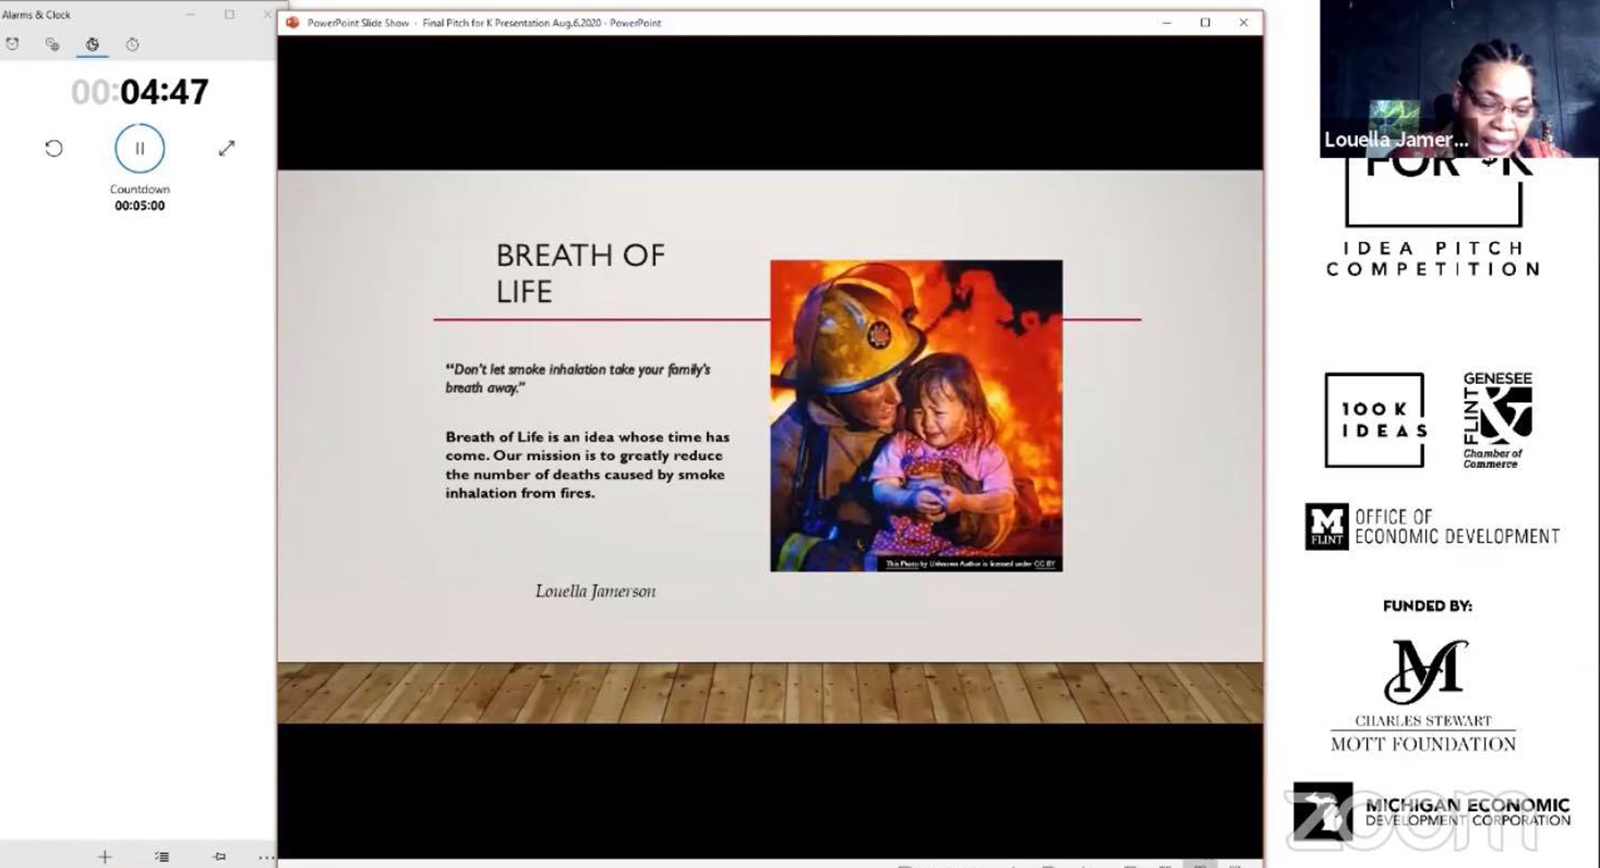Select Louella Jamerson's video thumbnail
1600x868 pixels.
coord(1458,78)
